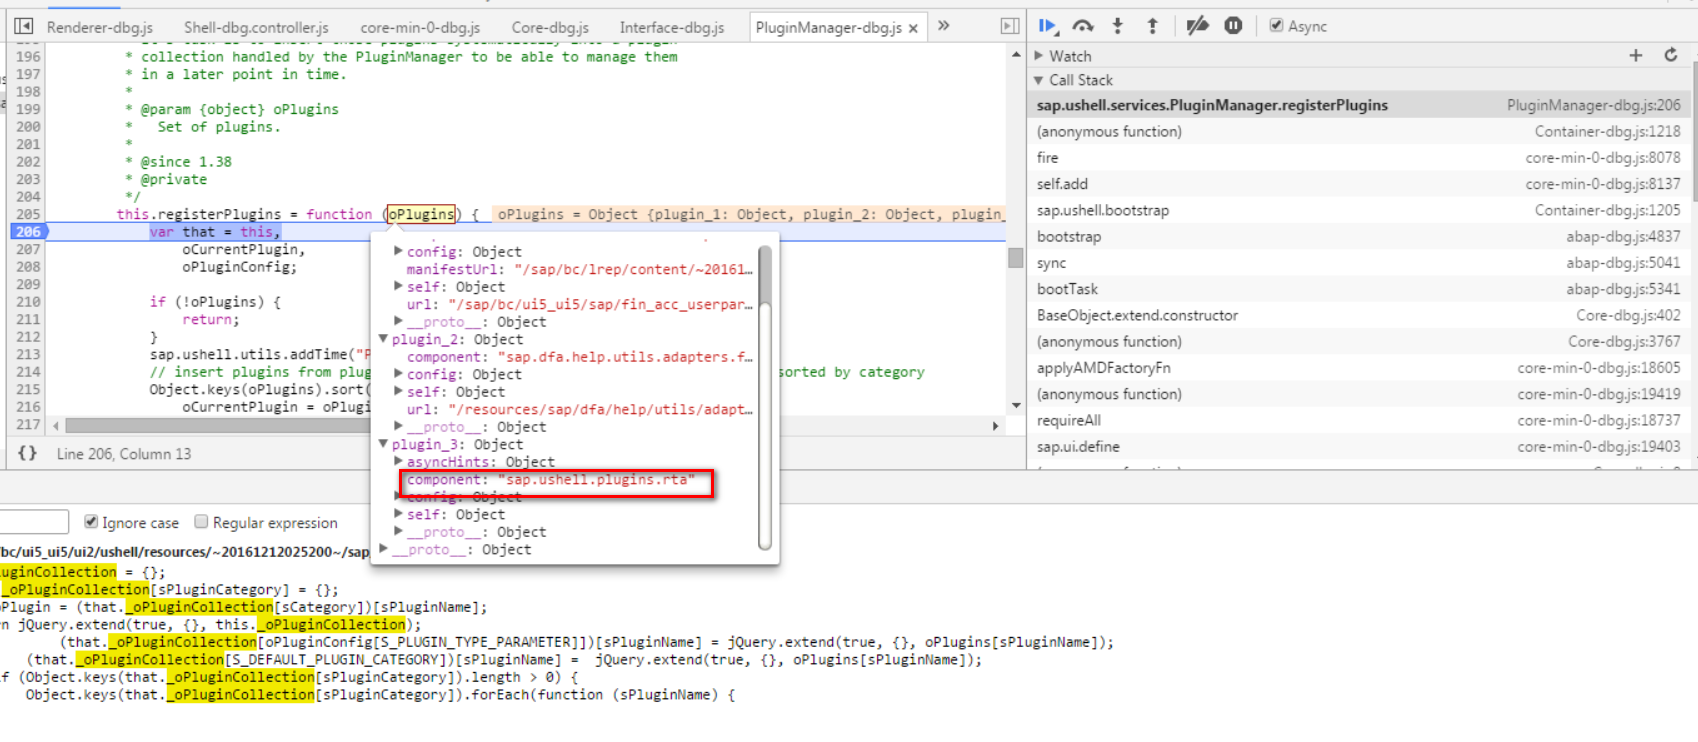This screenshot has height=742, width=1698.
Task: Select registerPlugins call stack frame
Action: [x=1358, y=105]
